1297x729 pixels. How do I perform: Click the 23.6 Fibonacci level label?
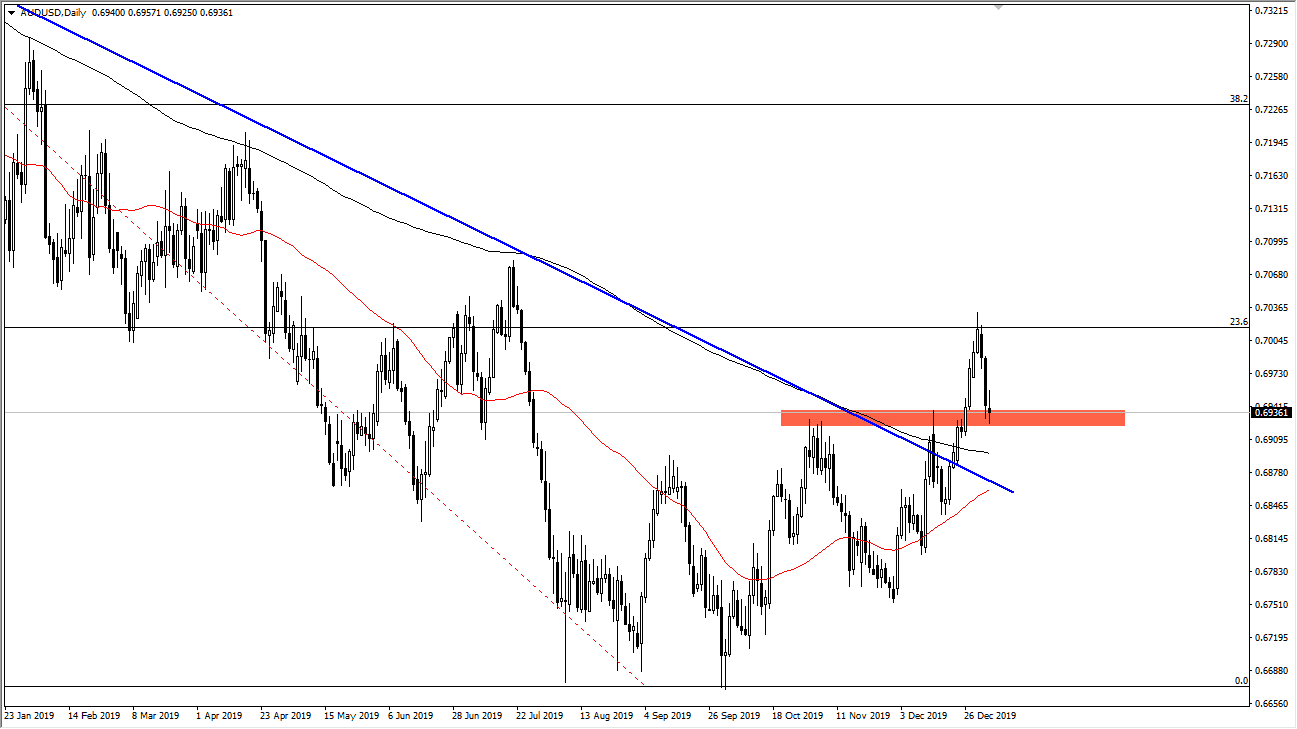(1238, 322)
